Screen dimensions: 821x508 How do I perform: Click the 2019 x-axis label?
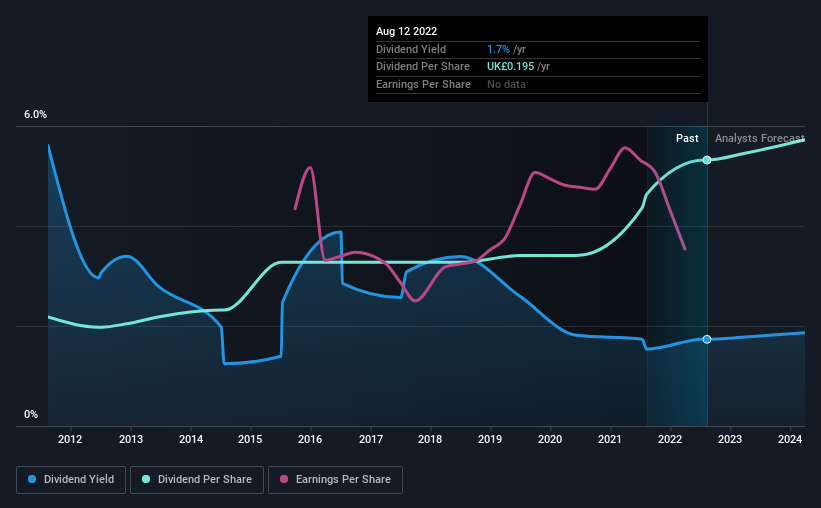pyautogui.click(x=490, y=439)
